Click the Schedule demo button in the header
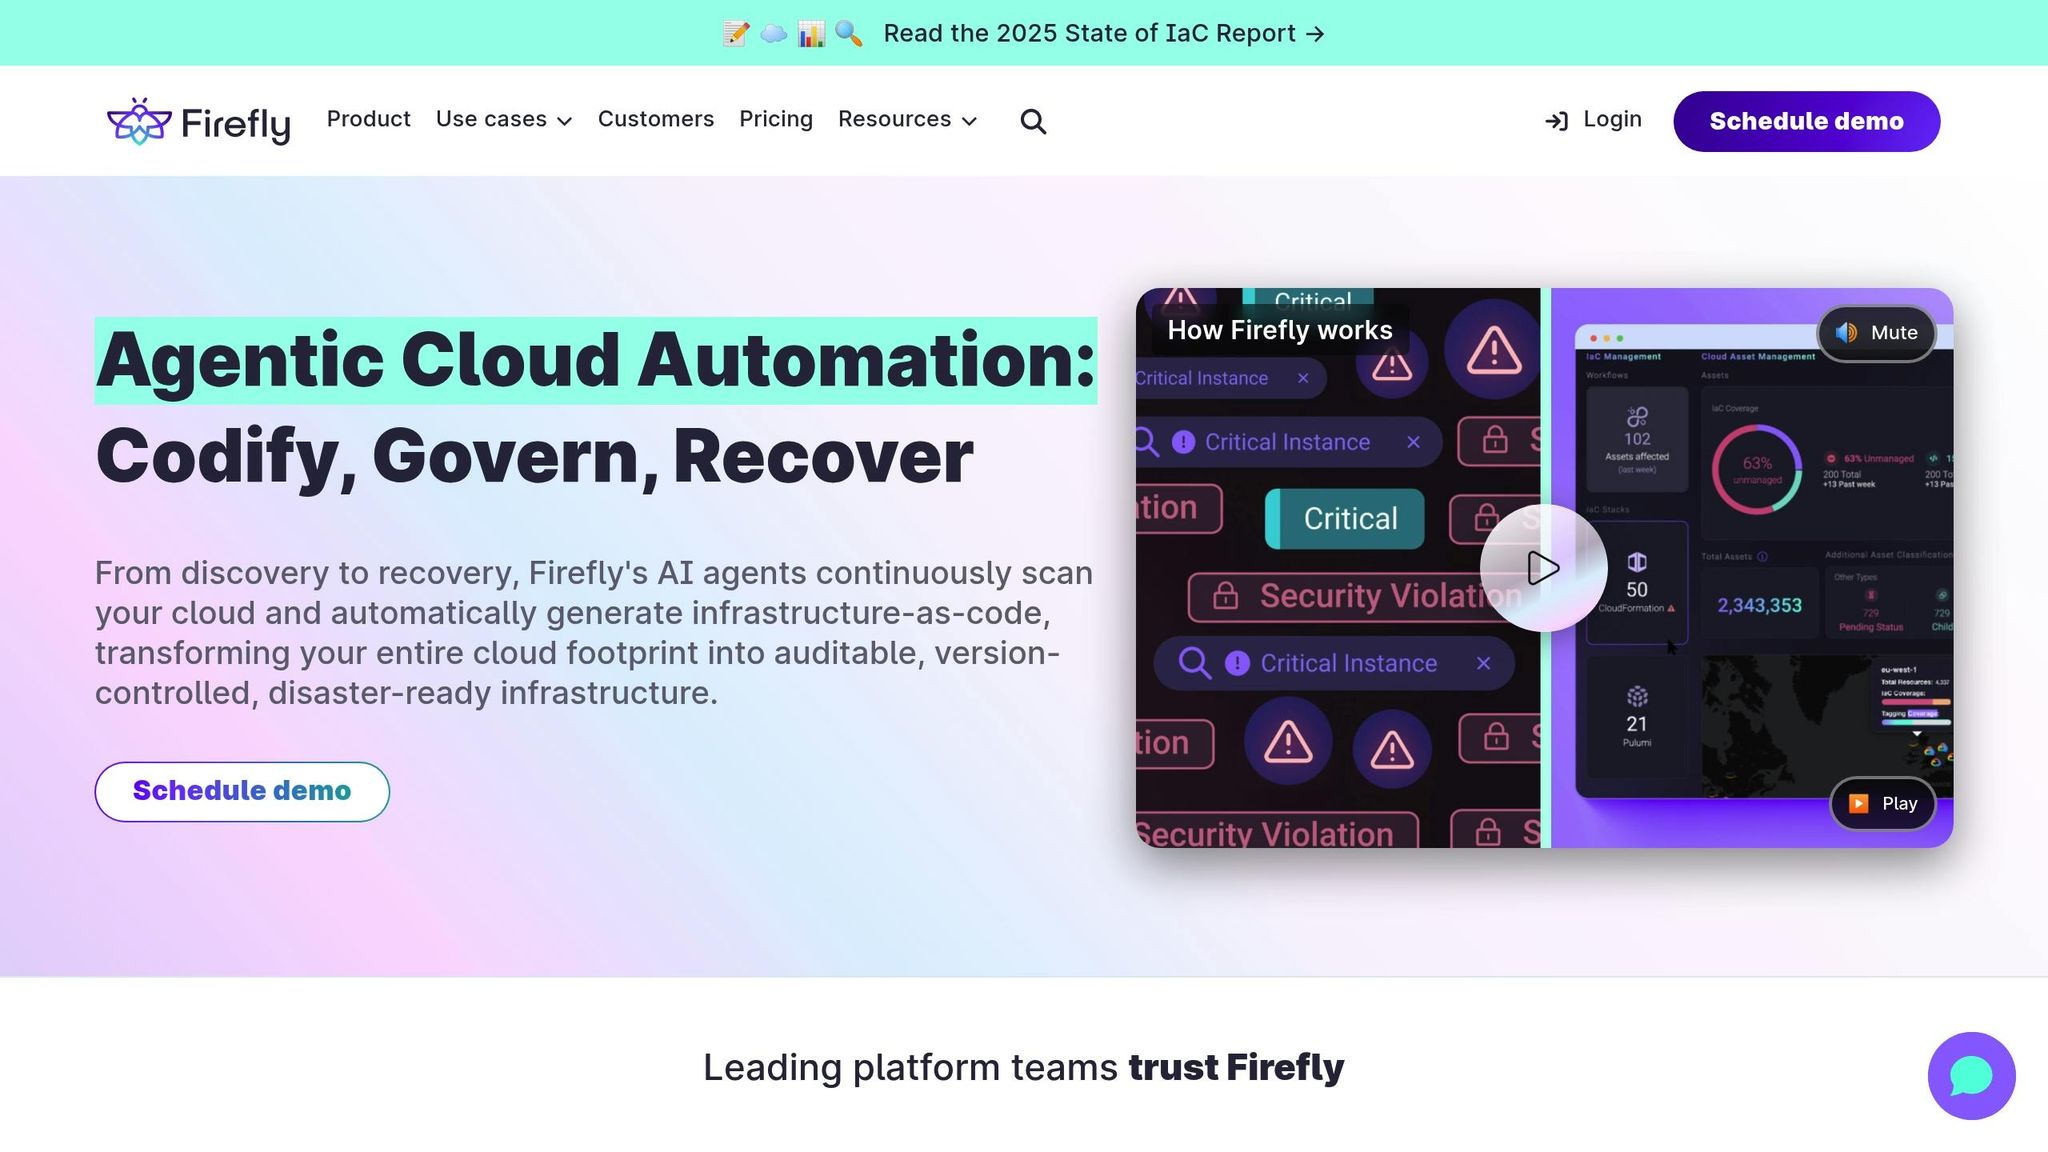Screen dimensions: 2048x1152 (1806, 121)
